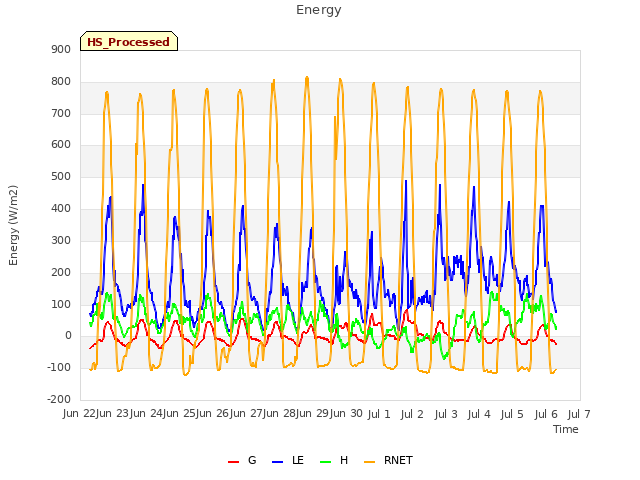
Task: Click the blue LE legend color marker
Action: pyautogui.click(x=277, y=462)
